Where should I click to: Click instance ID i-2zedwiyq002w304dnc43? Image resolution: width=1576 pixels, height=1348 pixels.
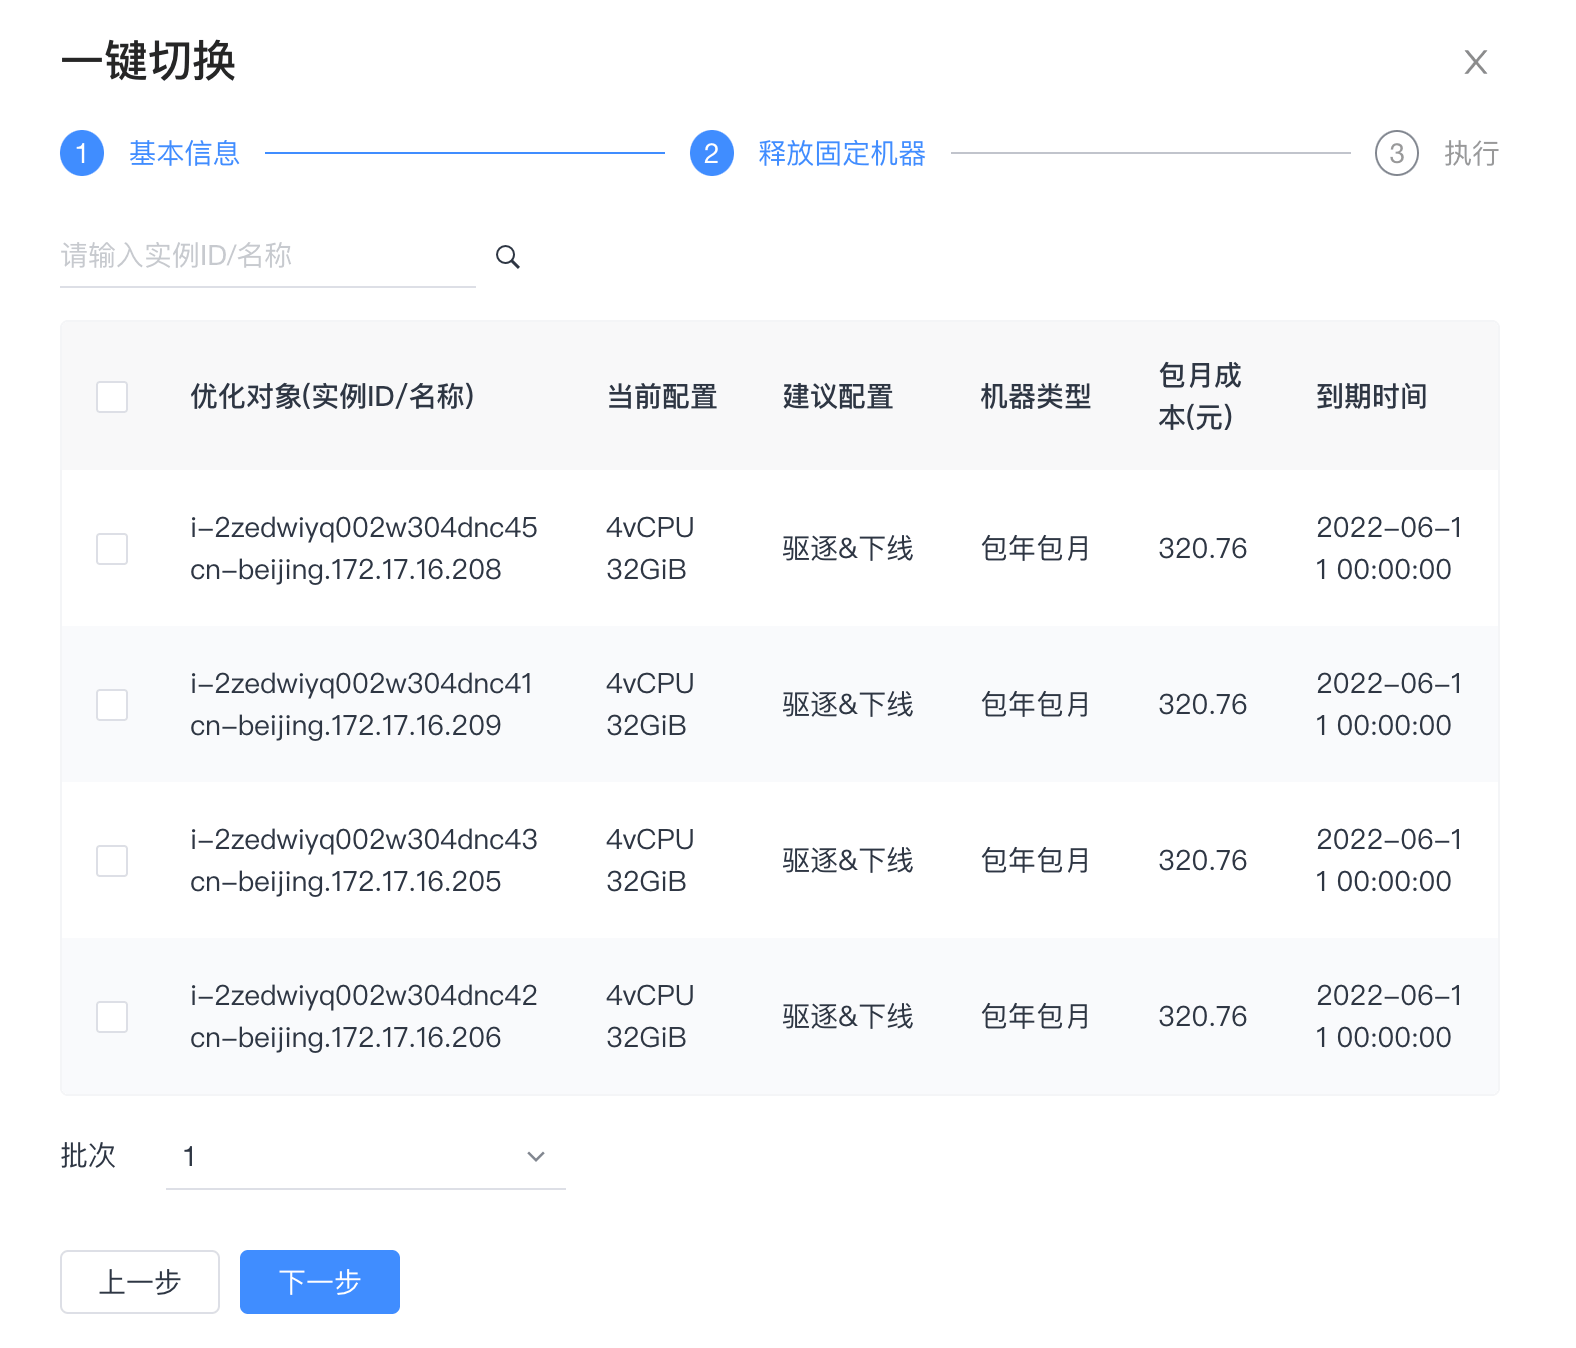point(364,840)
